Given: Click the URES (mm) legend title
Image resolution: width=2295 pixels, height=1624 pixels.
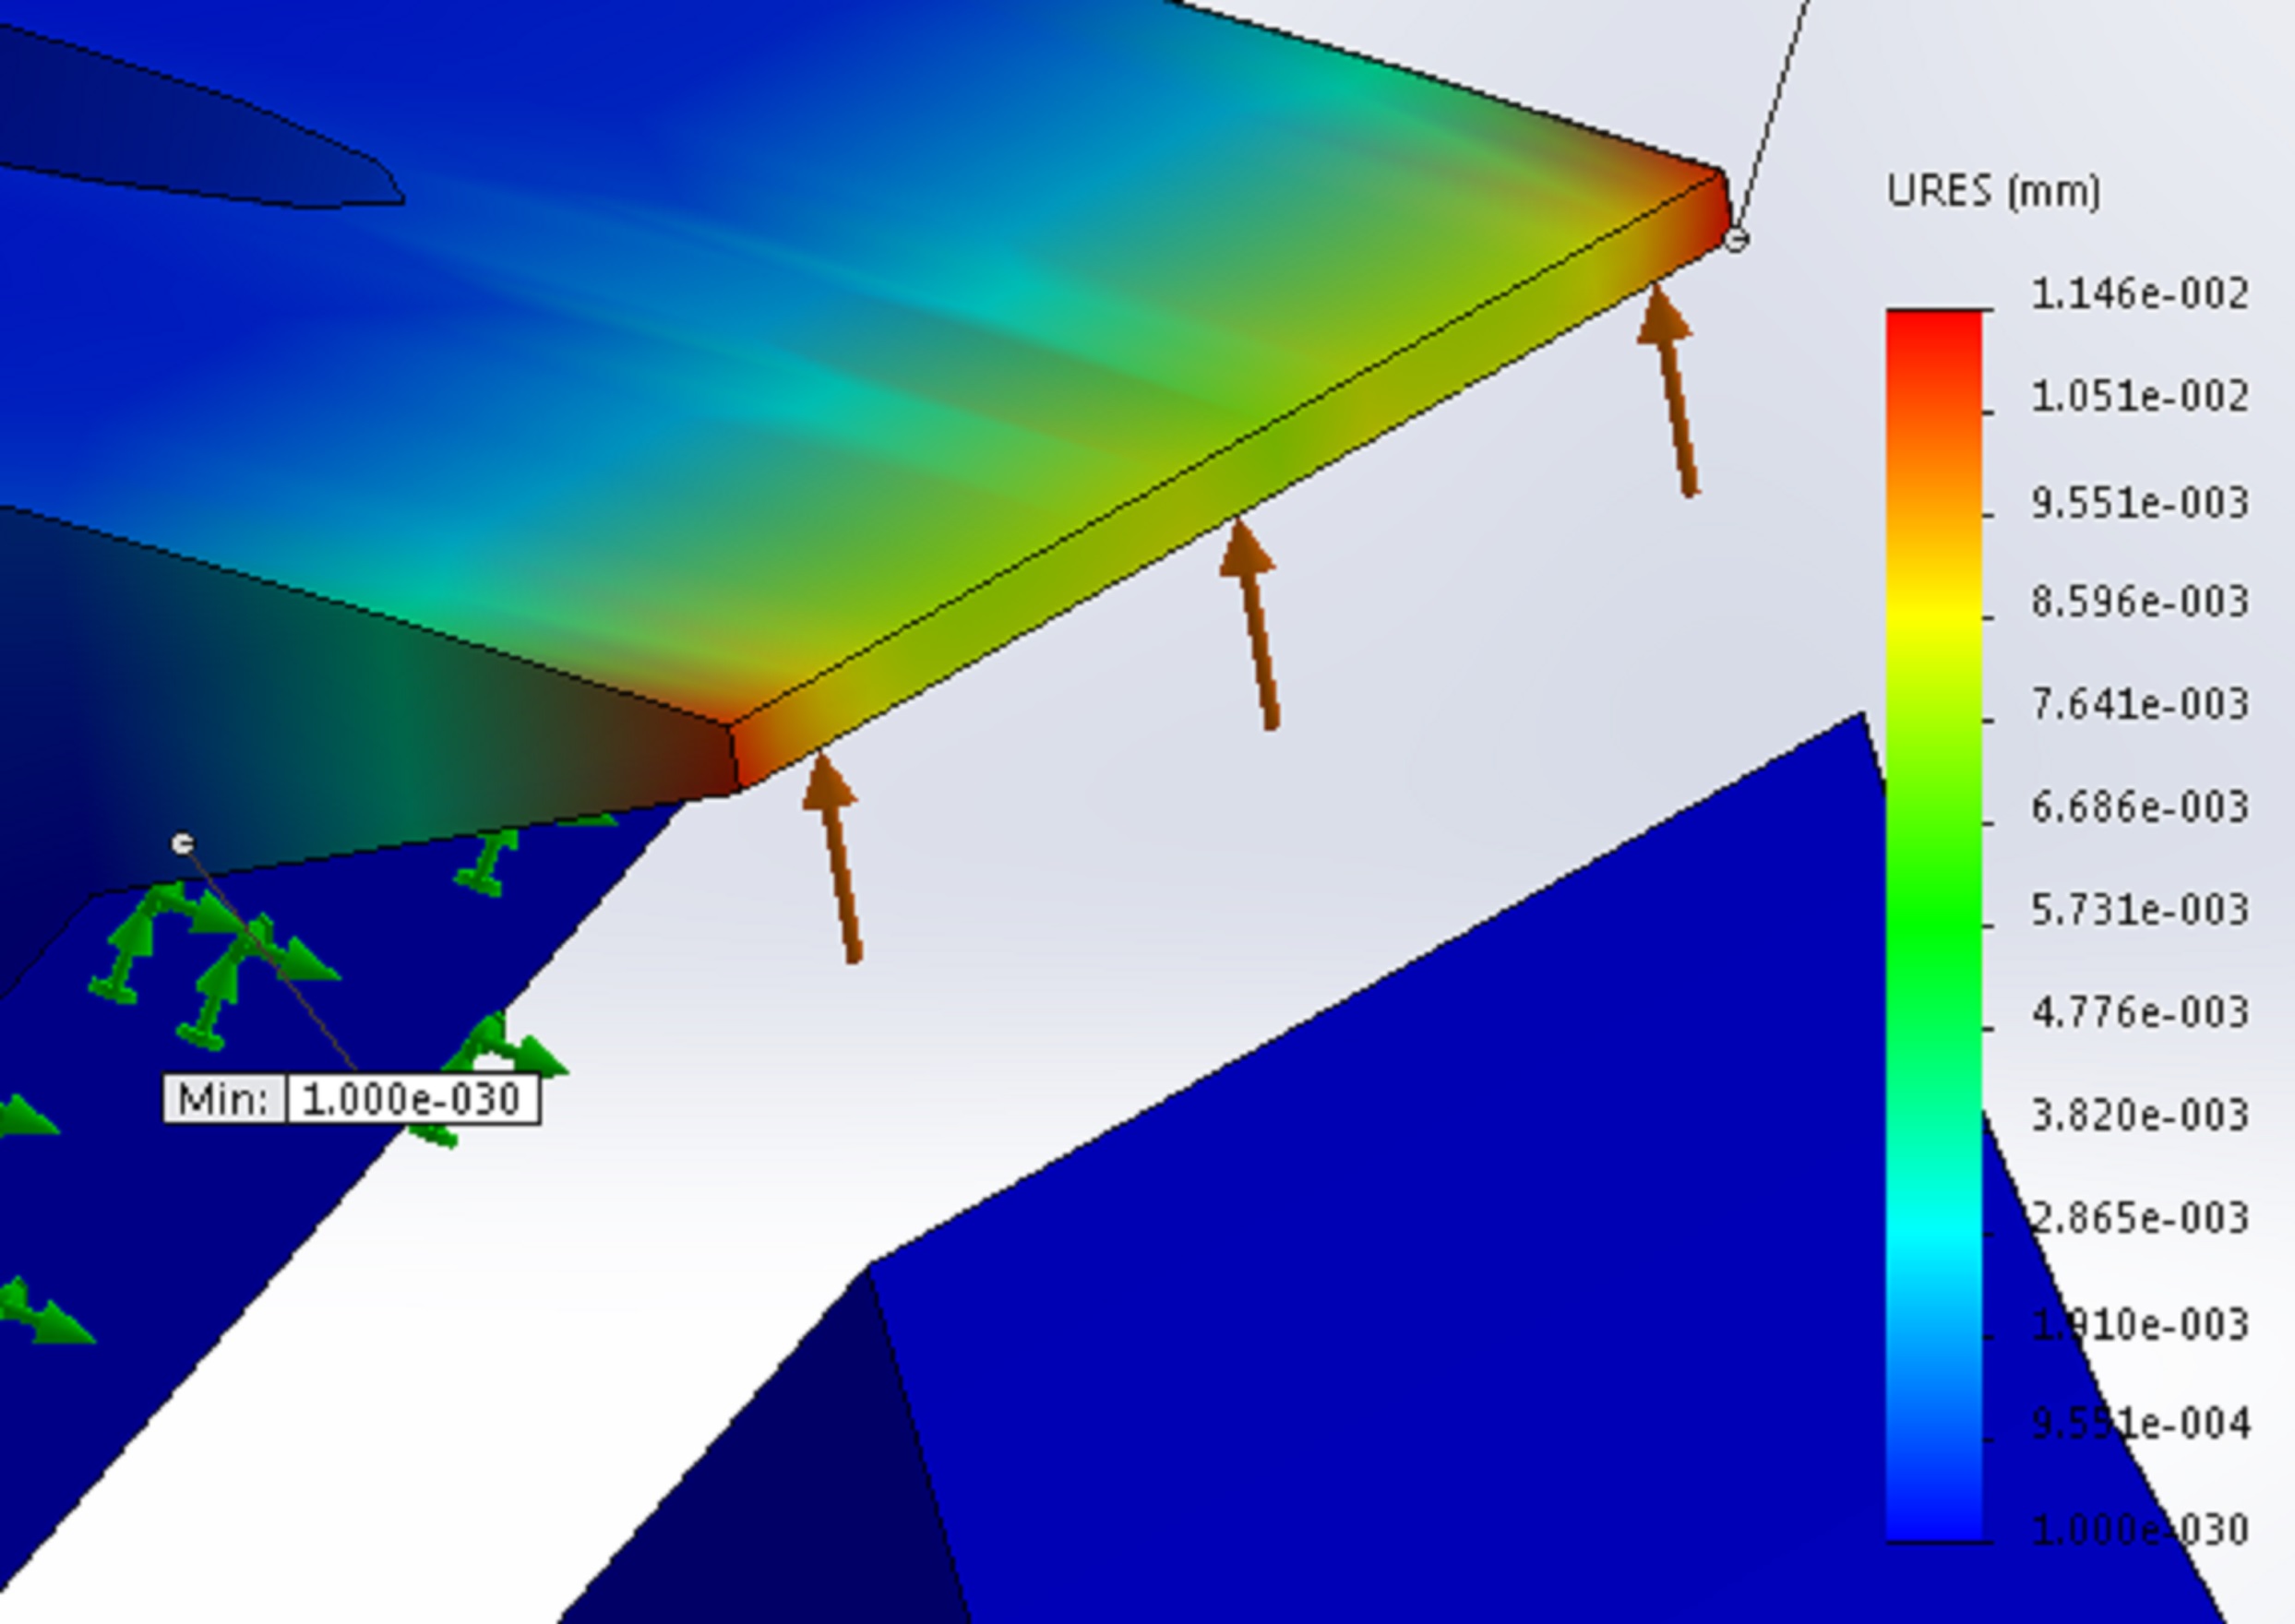Looking at the screenshot, I should 1993,190.
